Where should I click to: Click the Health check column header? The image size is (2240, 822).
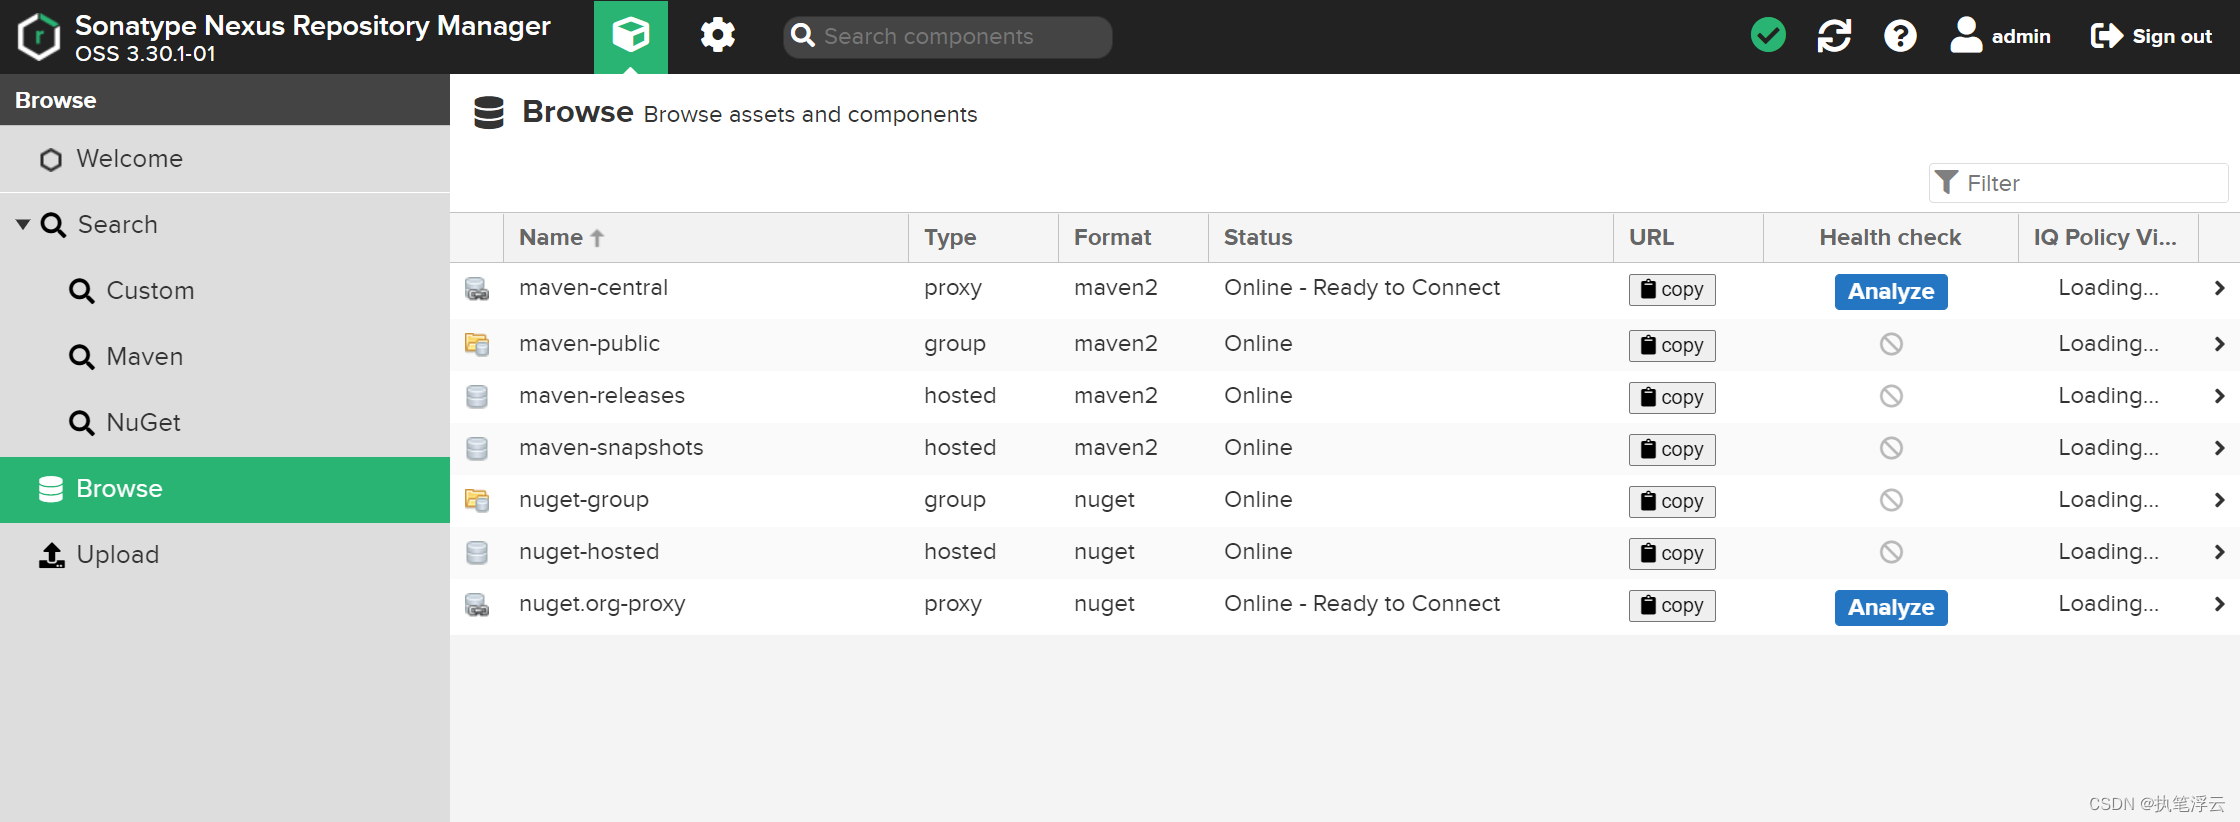click(x=1890, y=237)
